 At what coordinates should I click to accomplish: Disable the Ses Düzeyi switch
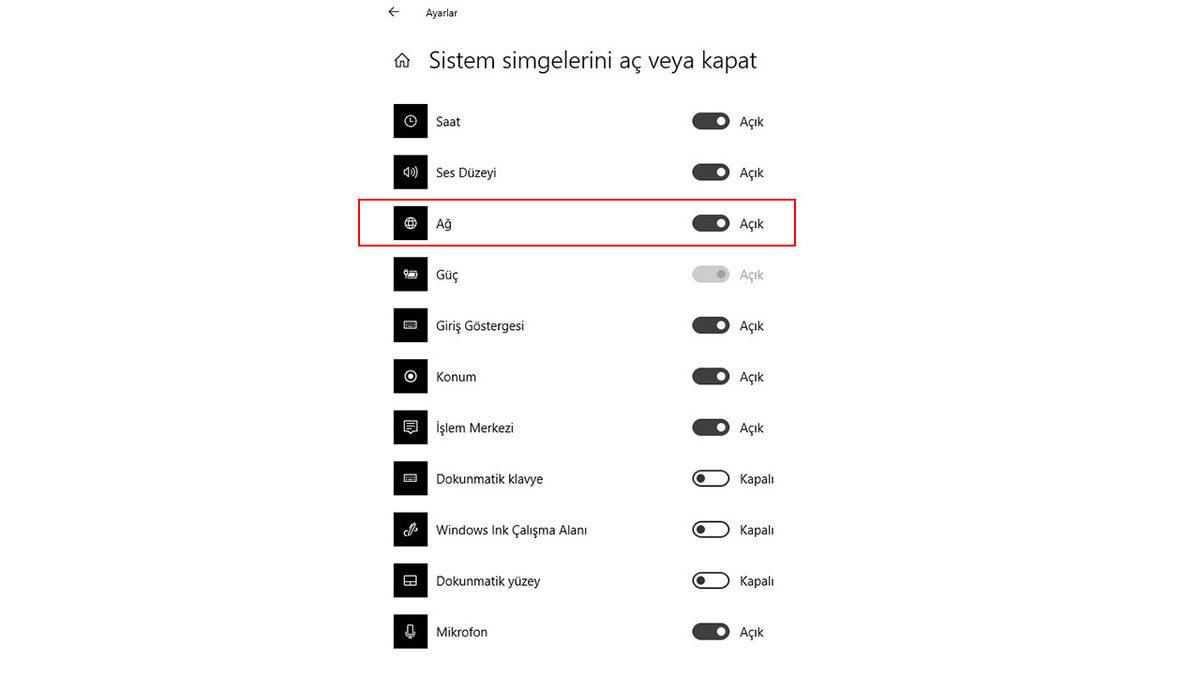click(x=710, y=171)
